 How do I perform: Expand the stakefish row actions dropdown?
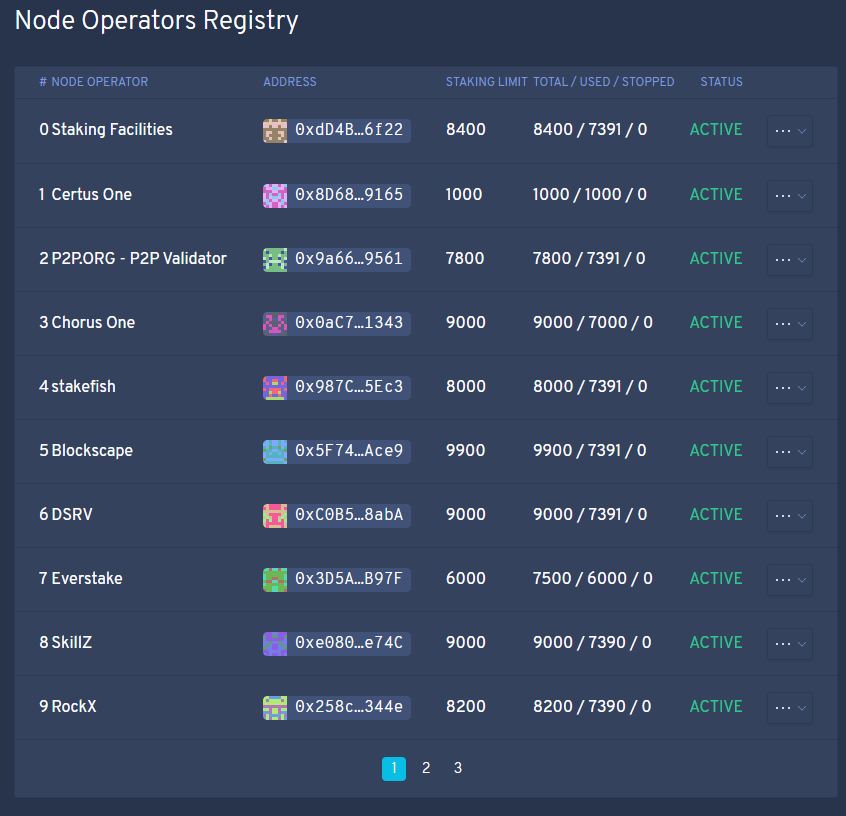click(x=790, y=387)
